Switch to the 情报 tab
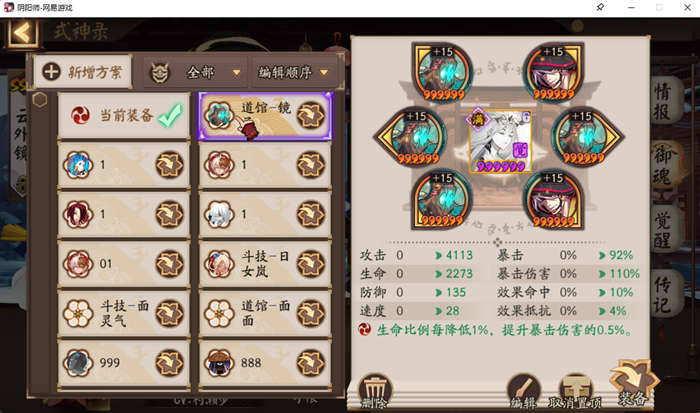The height and width of the screenshot is (413, 700). point(662,101)
